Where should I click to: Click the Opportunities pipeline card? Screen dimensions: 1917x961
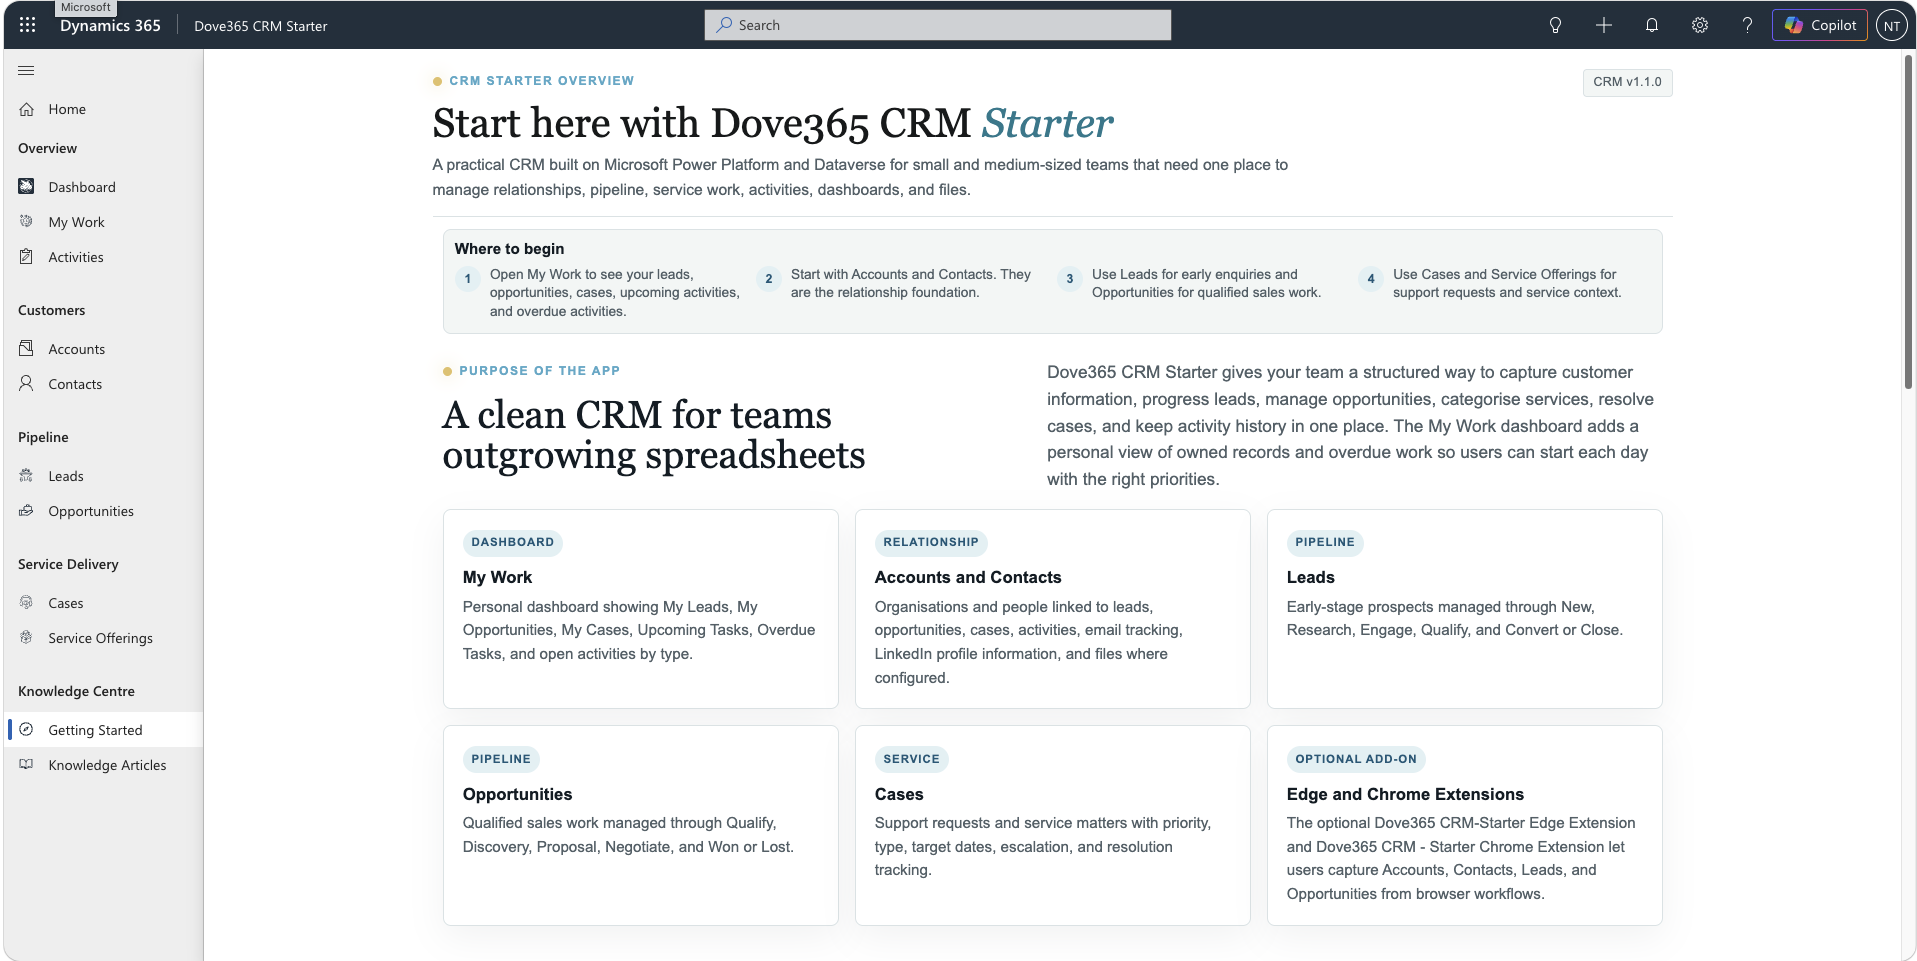click(x=641, y=825)
